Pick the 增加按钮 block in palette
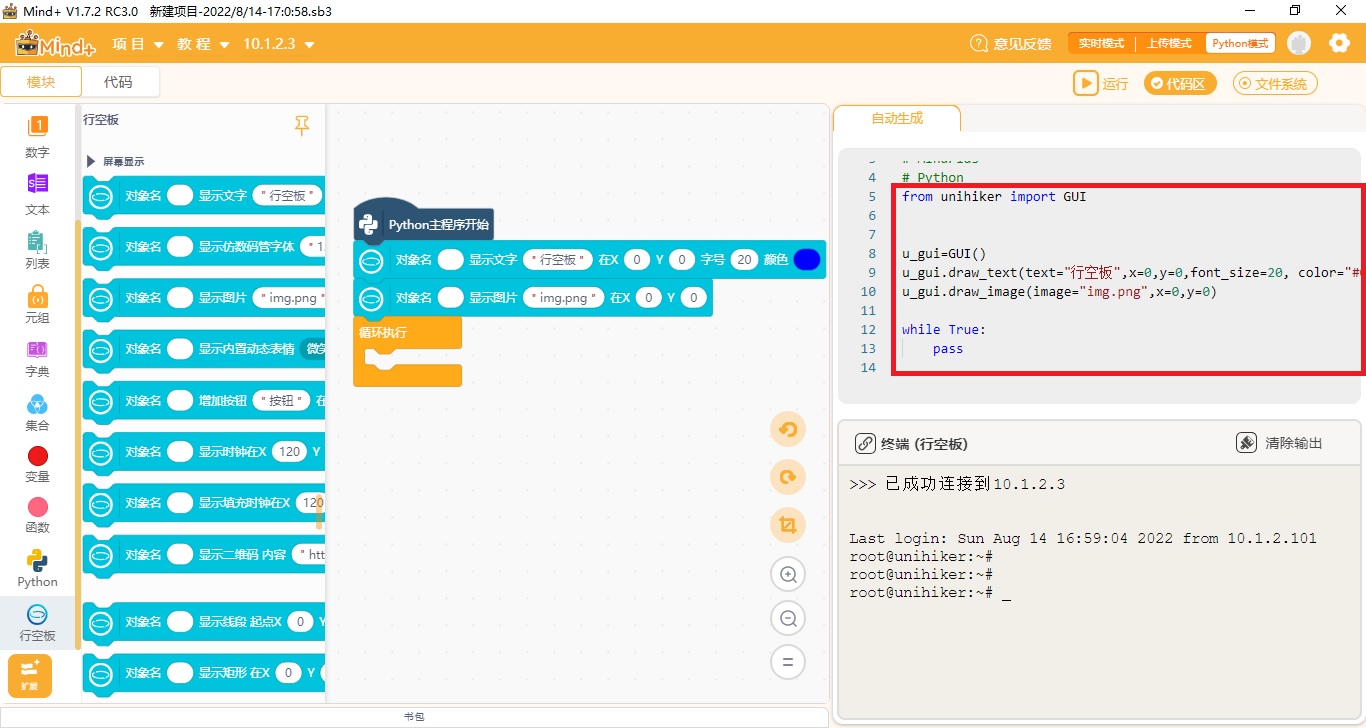The image size is (1366, 728). click(205, 400)
